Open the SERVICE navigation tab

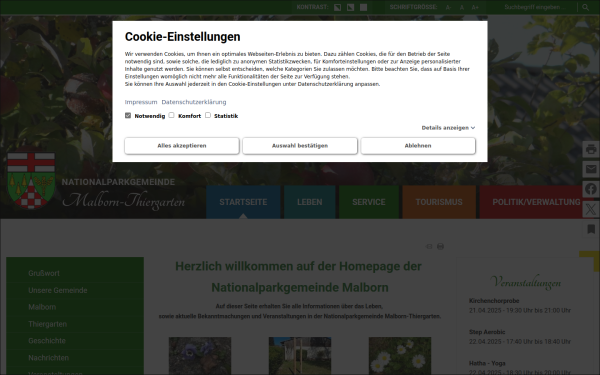(x=369, y=202)
